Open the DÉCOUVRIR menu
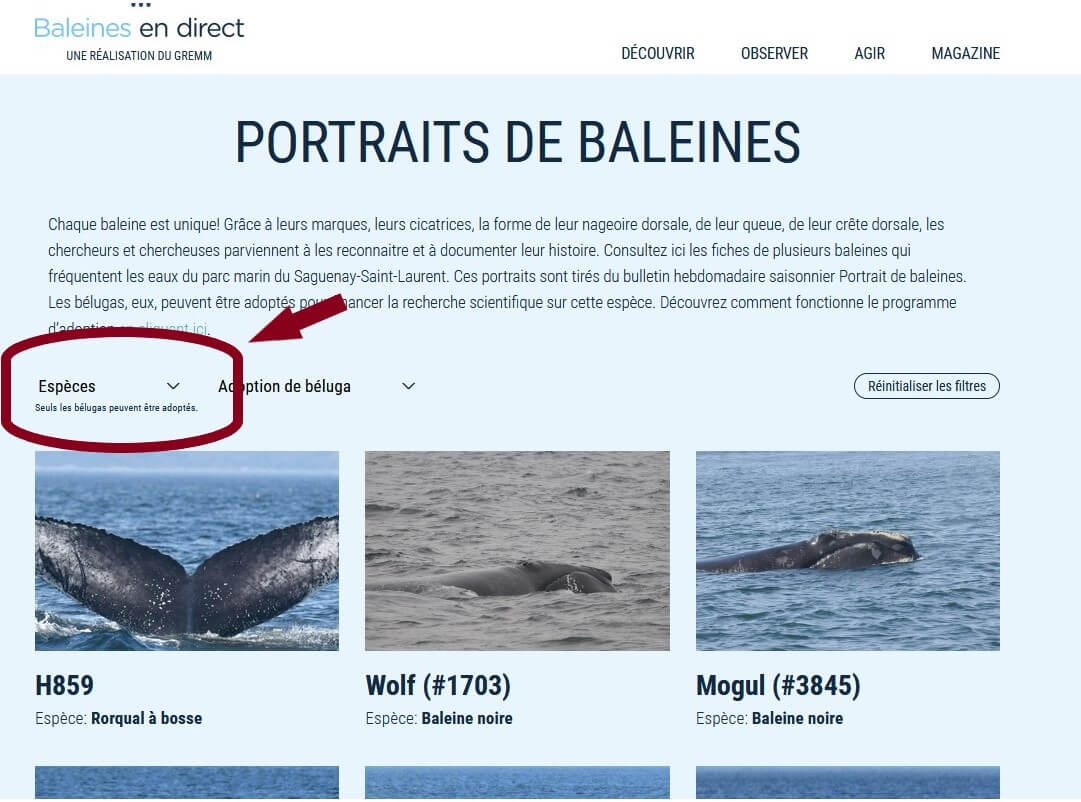The width and height of the screenshot is (1081, 802). tap(658, 53)
